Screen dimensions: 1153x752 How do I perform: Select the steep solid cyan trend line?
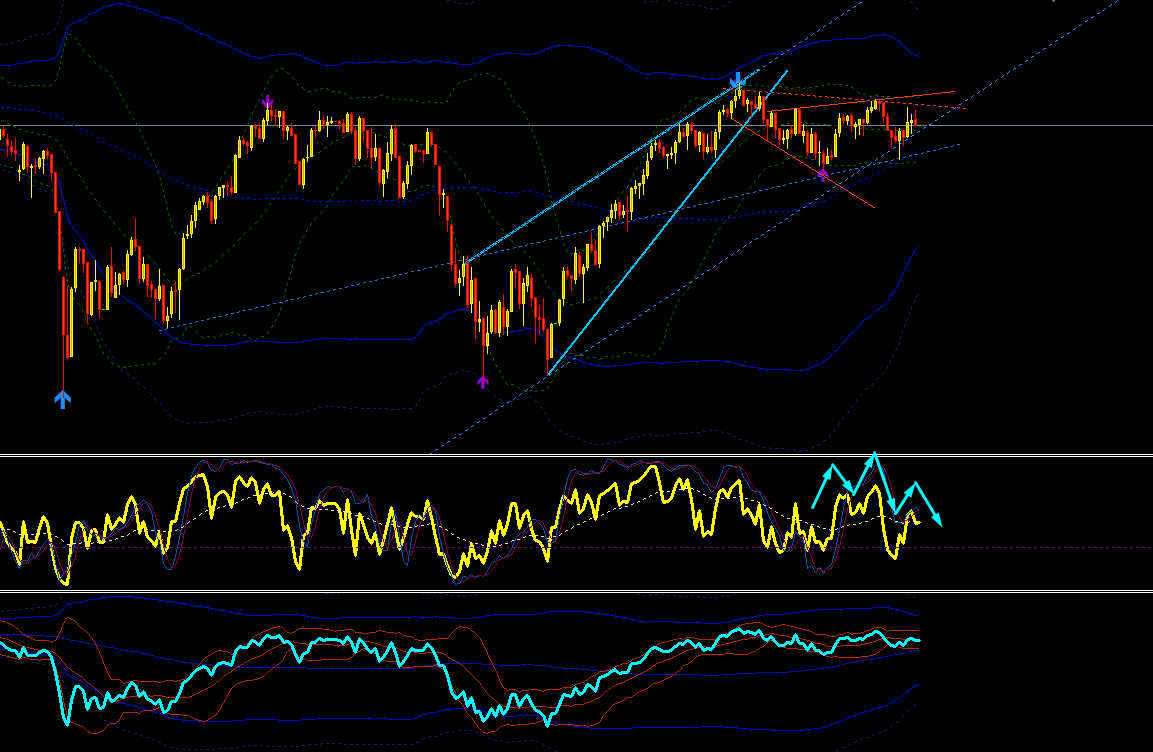coord(668,223)
